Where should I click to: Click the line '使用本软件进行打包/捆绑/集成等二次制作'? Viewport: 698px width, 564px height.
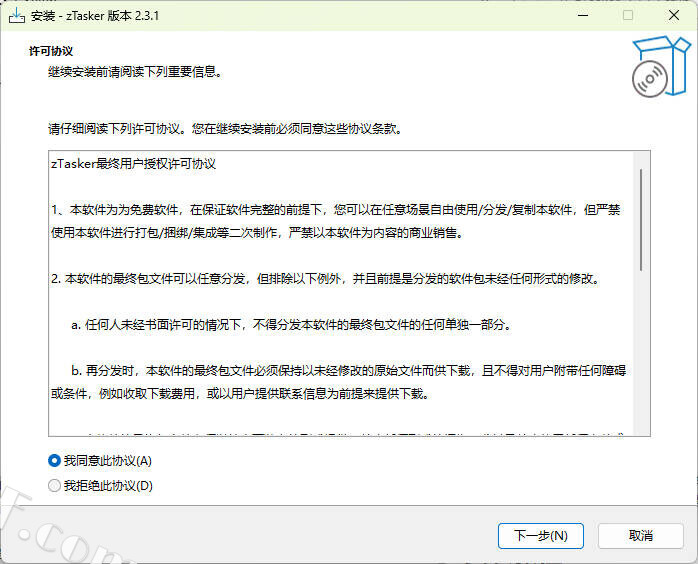tap(257, 232)
